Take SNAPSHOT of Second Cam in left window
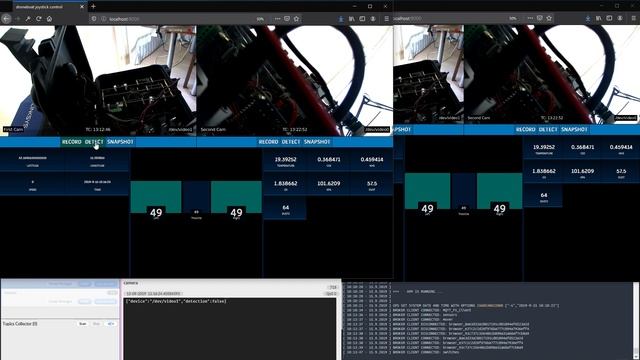 click(317, 142)
